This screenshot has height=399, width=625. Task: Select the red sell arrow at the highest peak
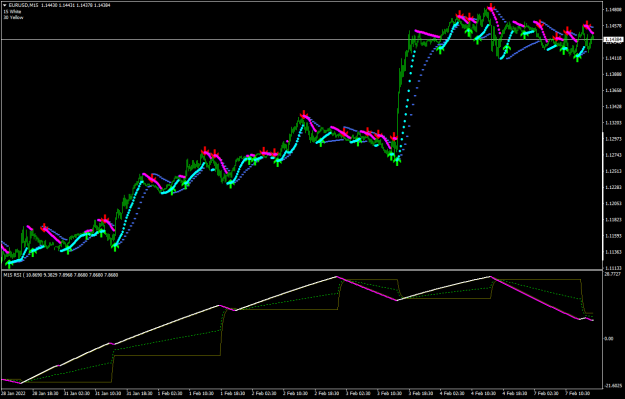(x=491, y=7)
